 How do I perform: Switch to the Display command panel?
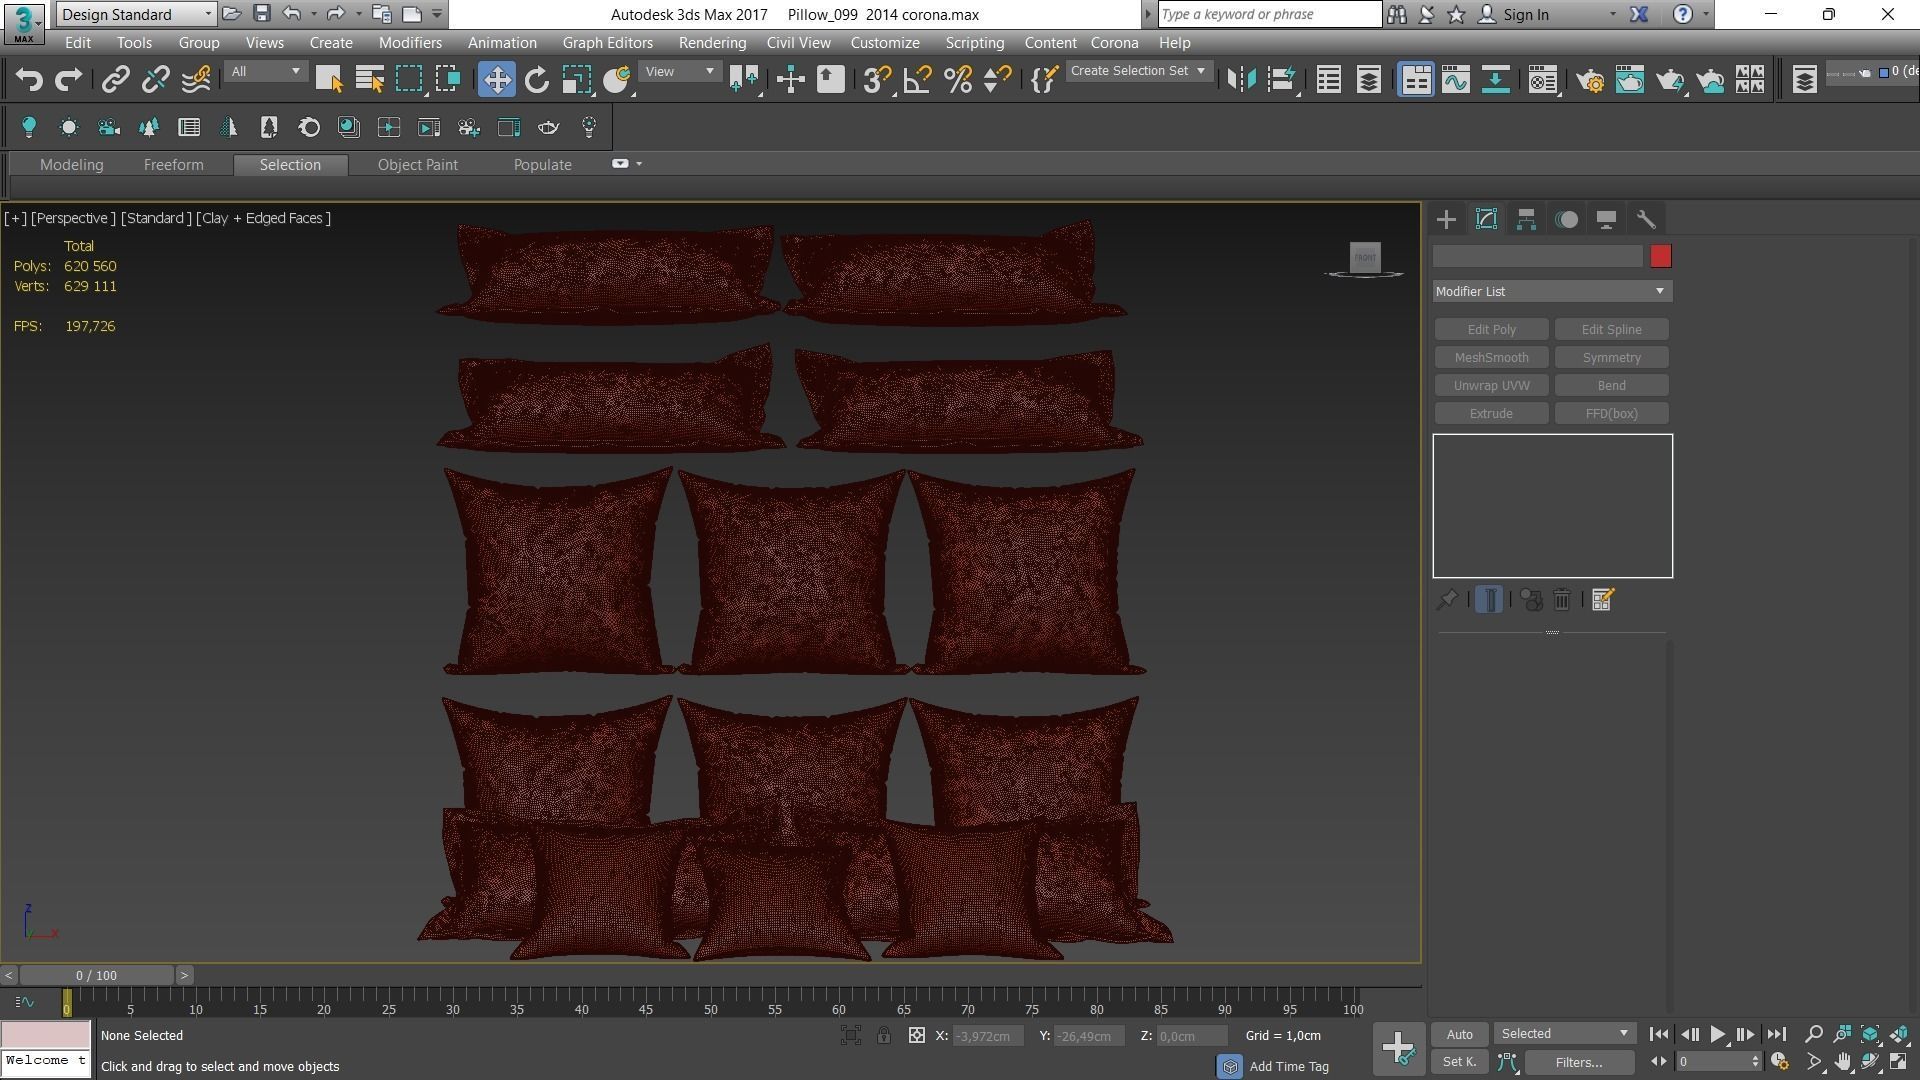pos(1606,220)
